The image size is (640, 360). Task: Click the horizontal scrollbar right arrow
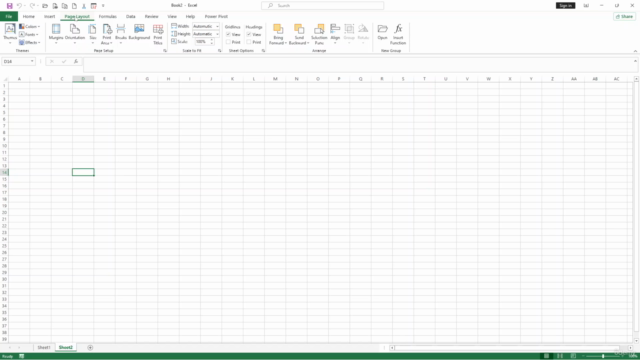pyautogui.click(x=631, y=348)
